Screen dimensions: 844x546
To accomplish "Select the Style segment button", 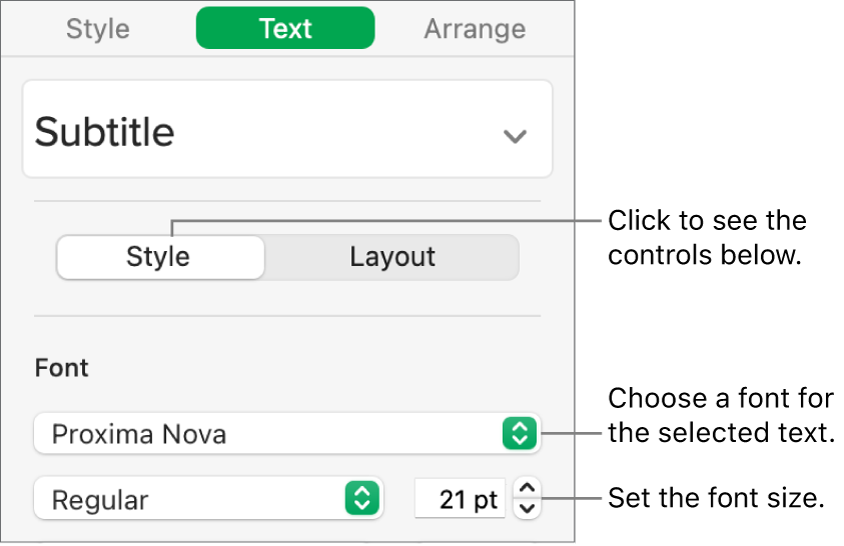I will pos(160,257).
